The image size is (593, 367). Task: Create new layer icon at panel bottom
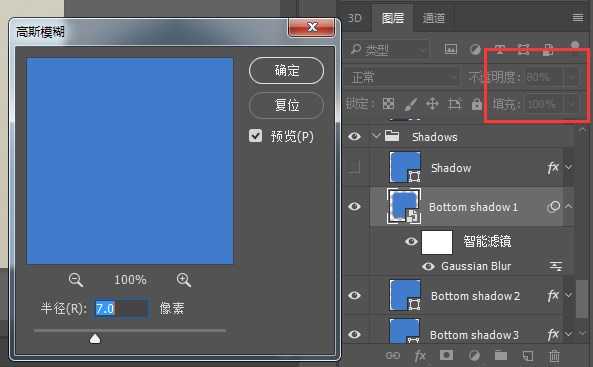pyautogui.click(x=528, y=356)
